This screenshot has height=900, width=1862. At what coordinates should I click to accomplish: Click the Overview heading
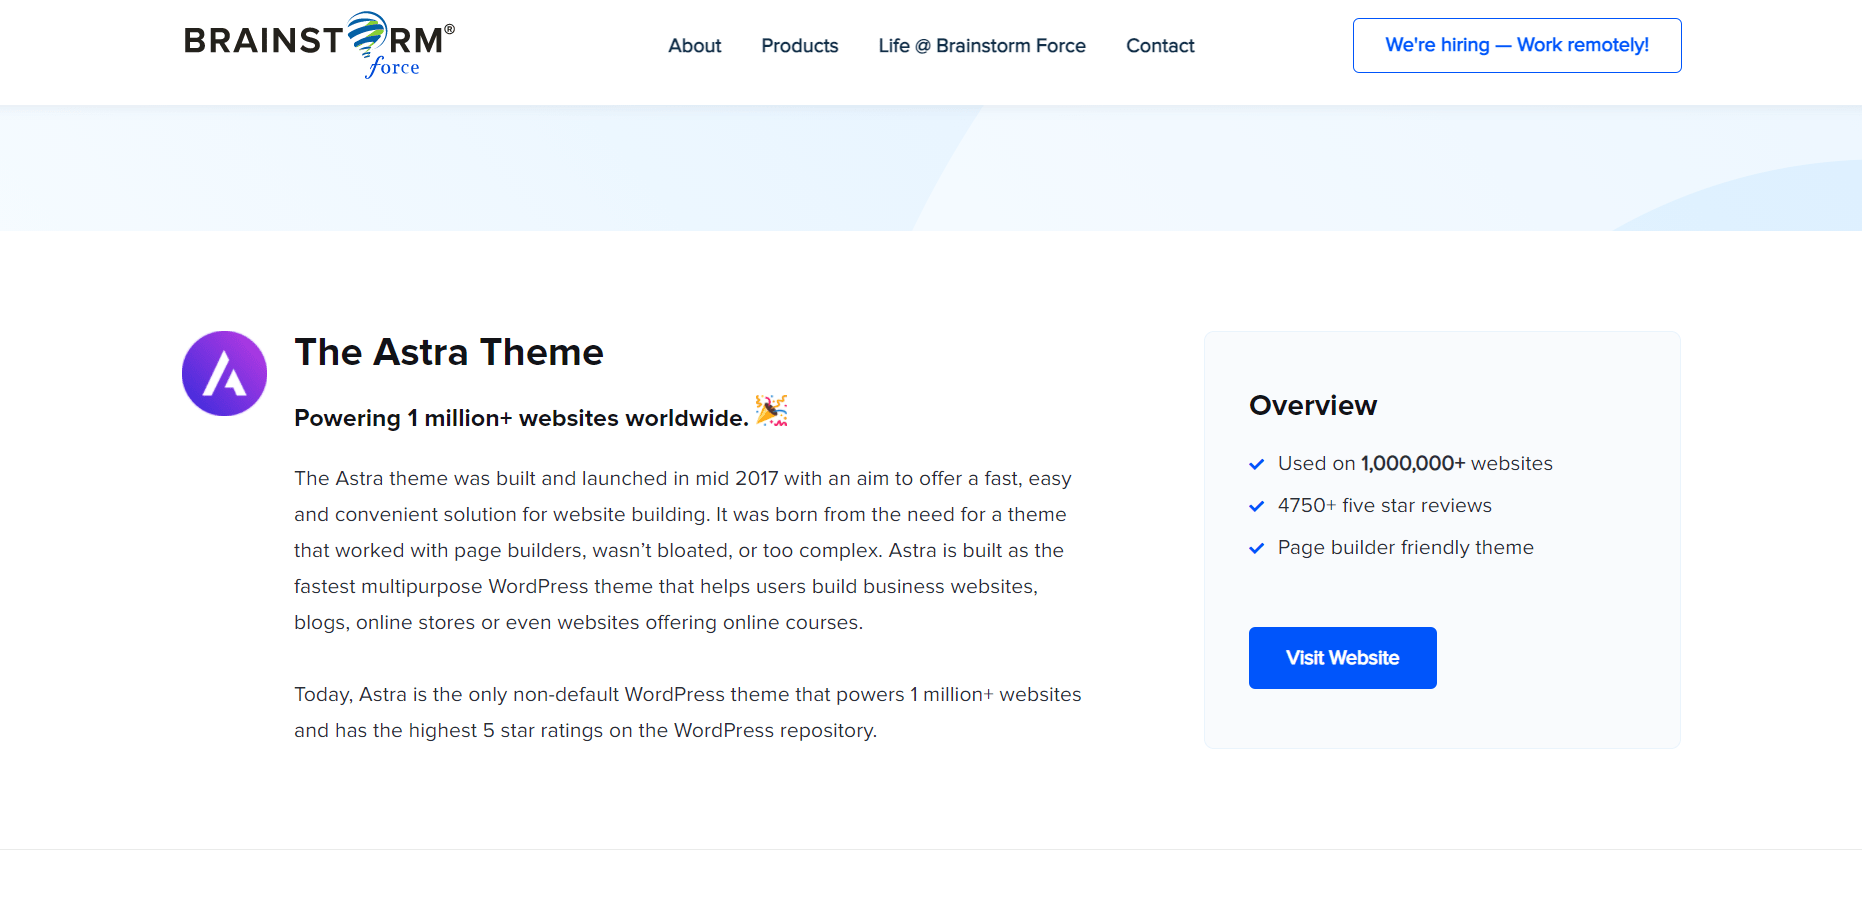point(1313,405)
